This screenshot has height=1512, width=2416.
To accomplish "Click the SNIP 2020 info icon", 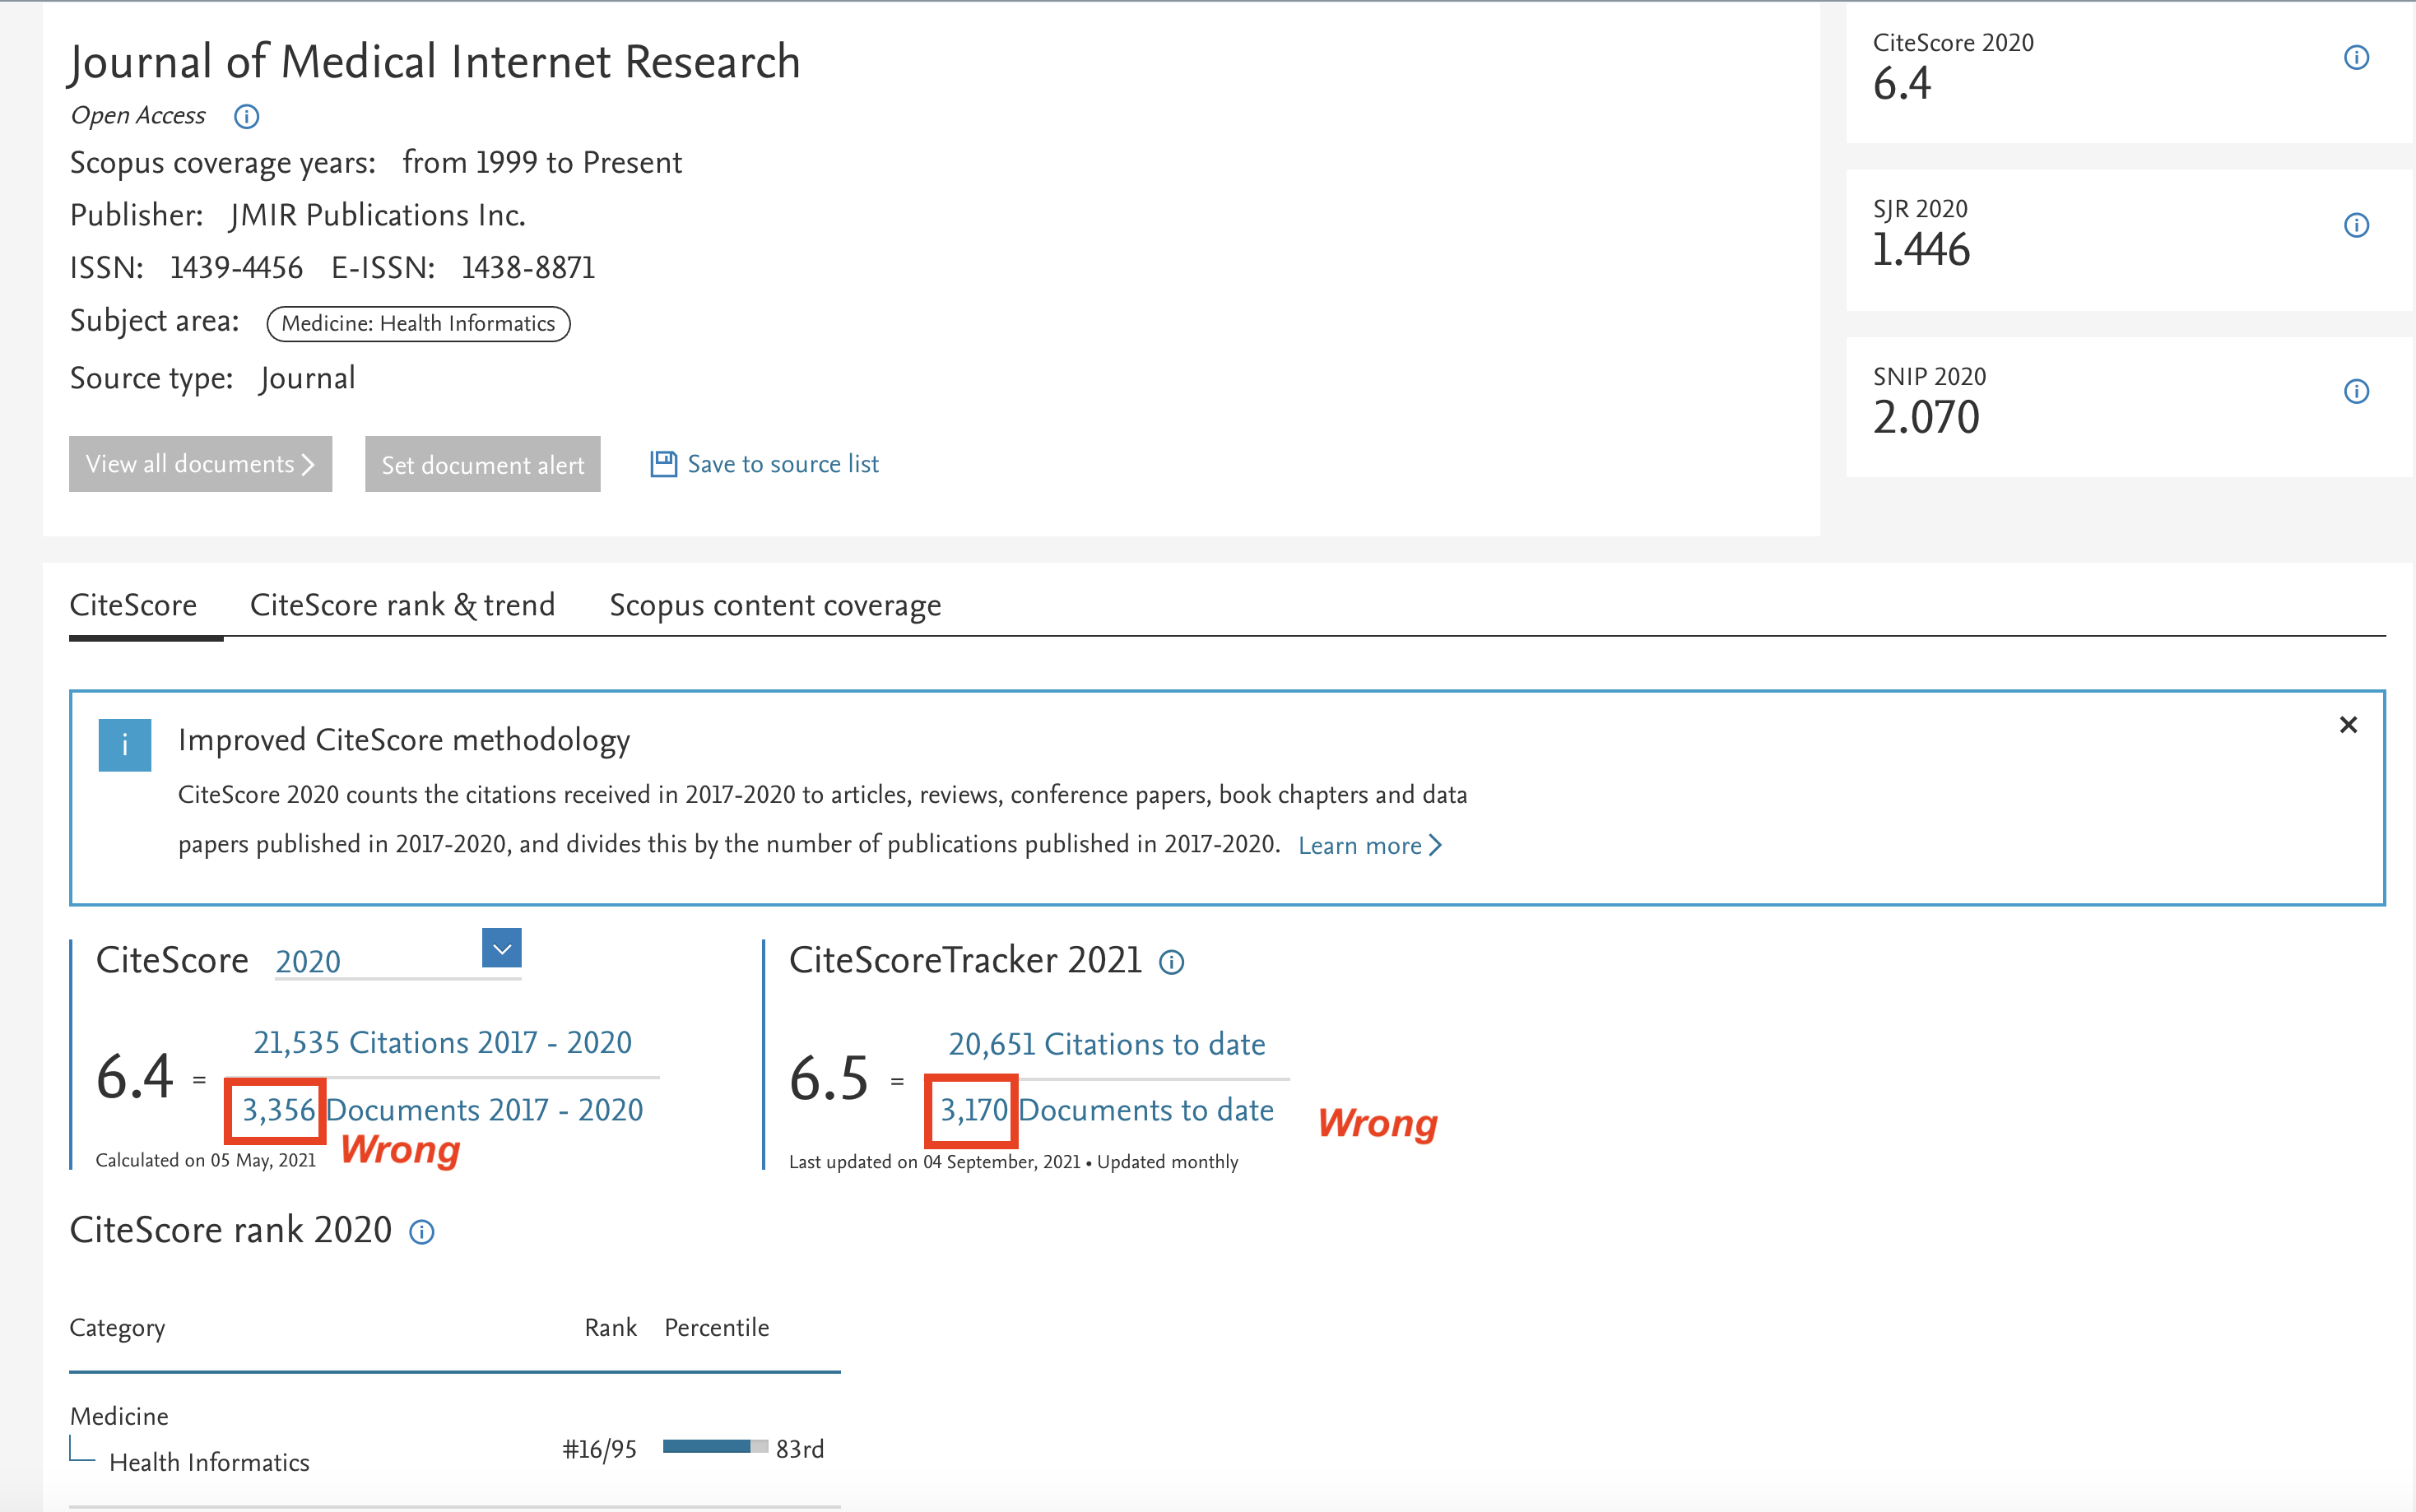I will pos(2355,391).
